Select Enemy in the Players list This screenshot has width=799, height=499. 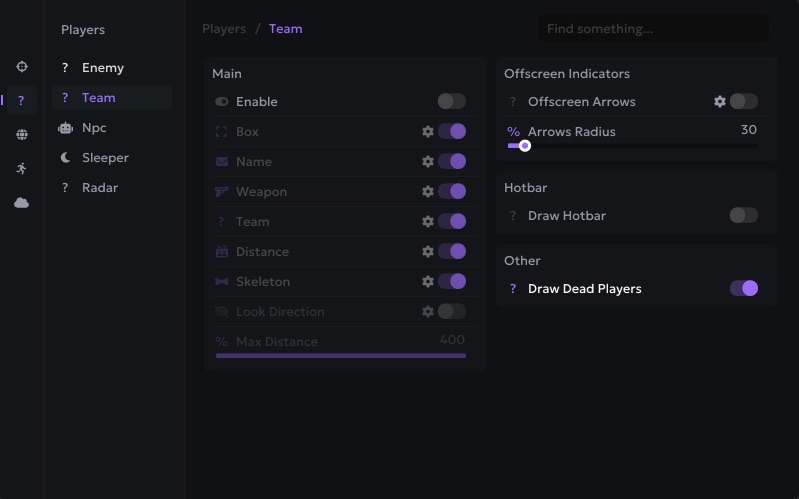coord(103,68)
